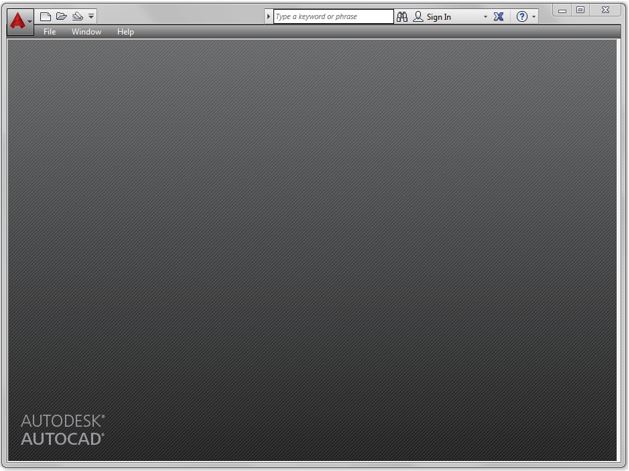
Task: Click the binoculars search icon
Action: tap(402, 17)
